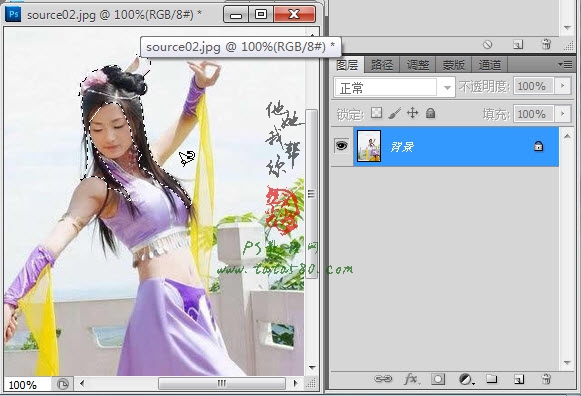
Task: Expand the fill slider arrow
Action: pos(562,114)
